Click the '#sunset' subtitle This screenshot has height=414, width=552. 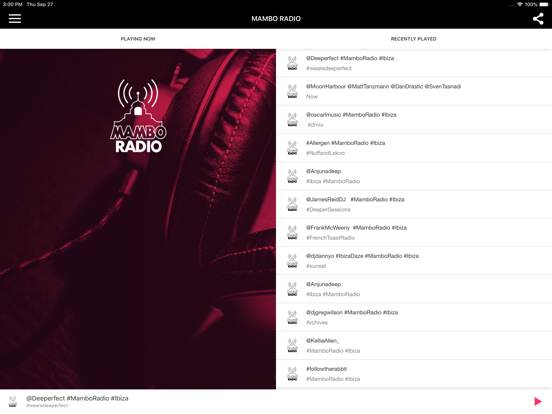(316, 266)
